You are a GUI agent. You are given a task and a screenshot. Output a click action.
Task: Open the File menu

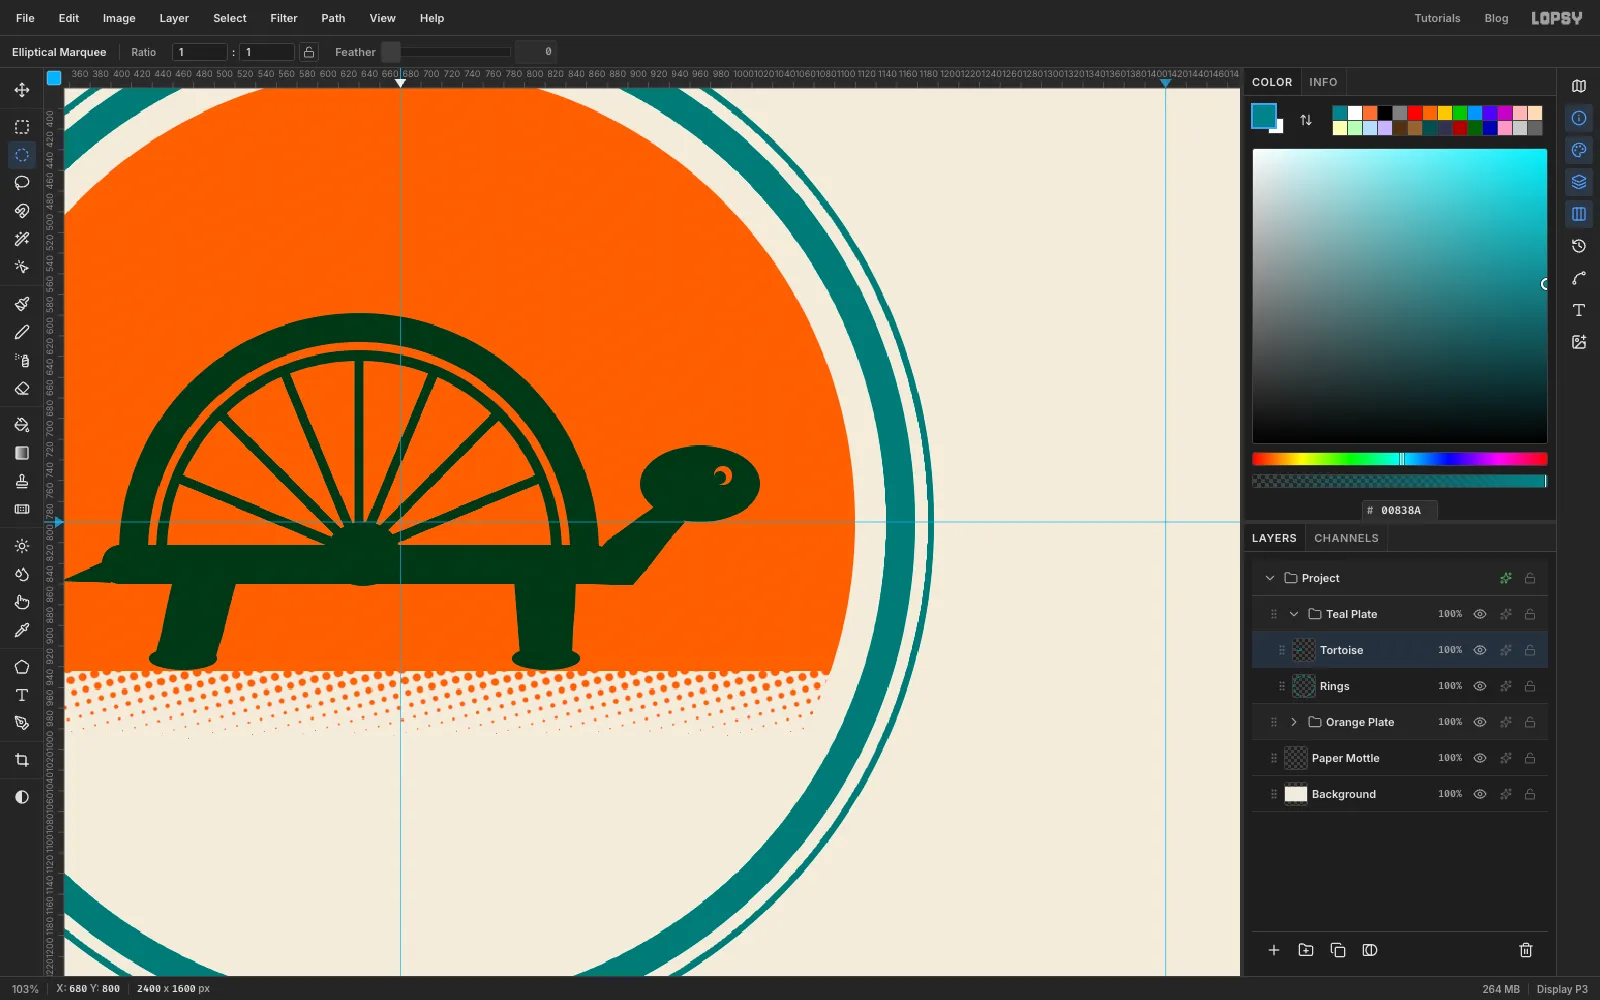tap(25, 18)
